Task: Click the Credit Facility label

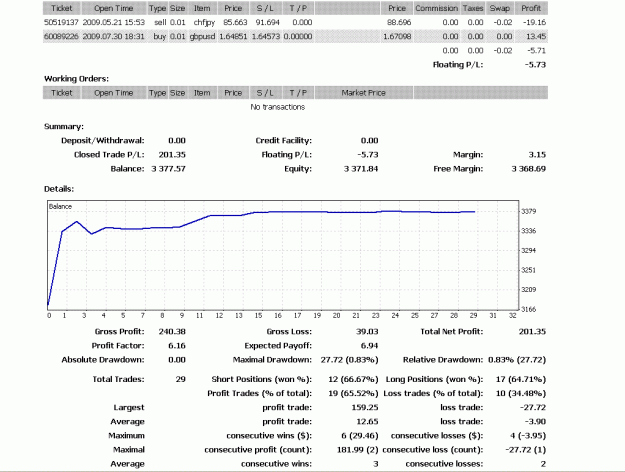Action: (284, 140)
